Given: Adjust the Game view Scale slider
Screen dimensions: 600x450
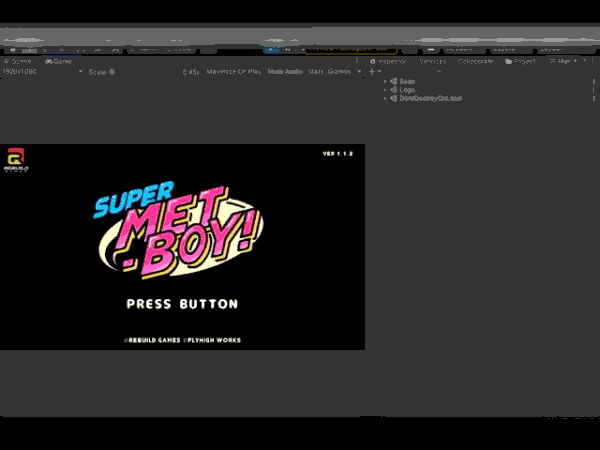Looking at the screenshot, I should (x=112, y=72).
